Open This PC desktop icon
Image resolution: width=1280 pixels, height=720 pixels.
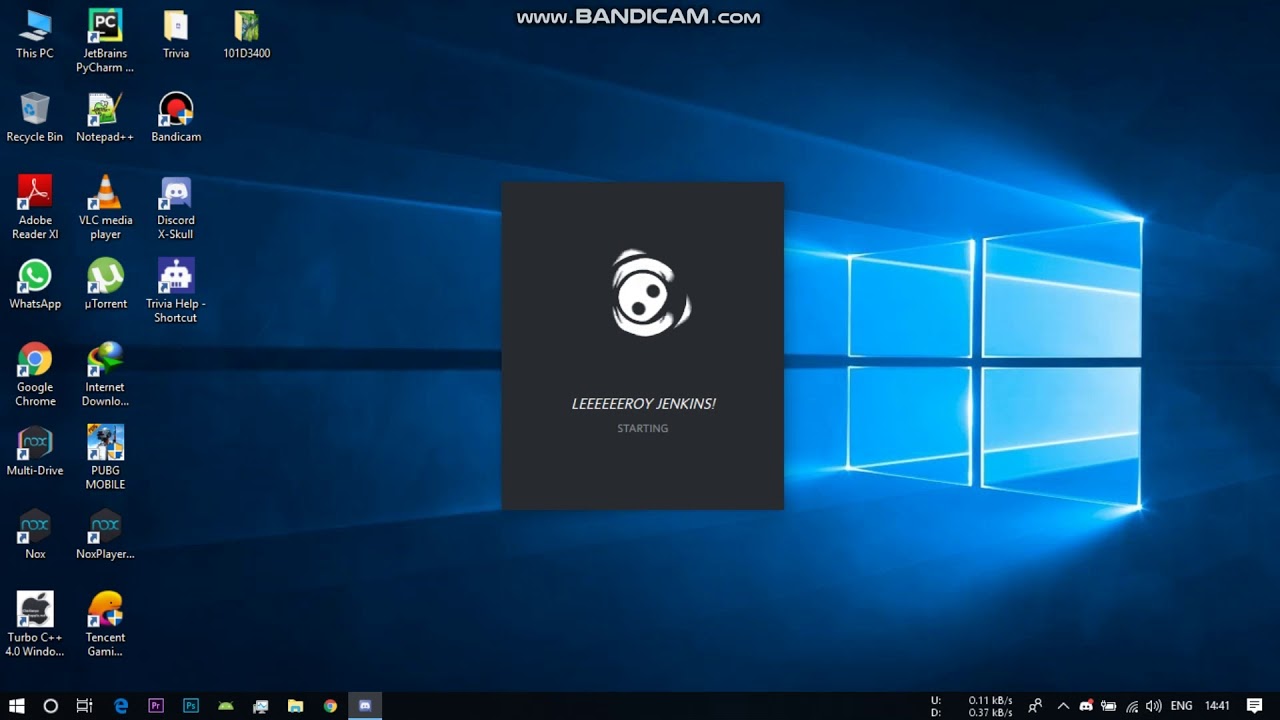click(x=35, y=34)
